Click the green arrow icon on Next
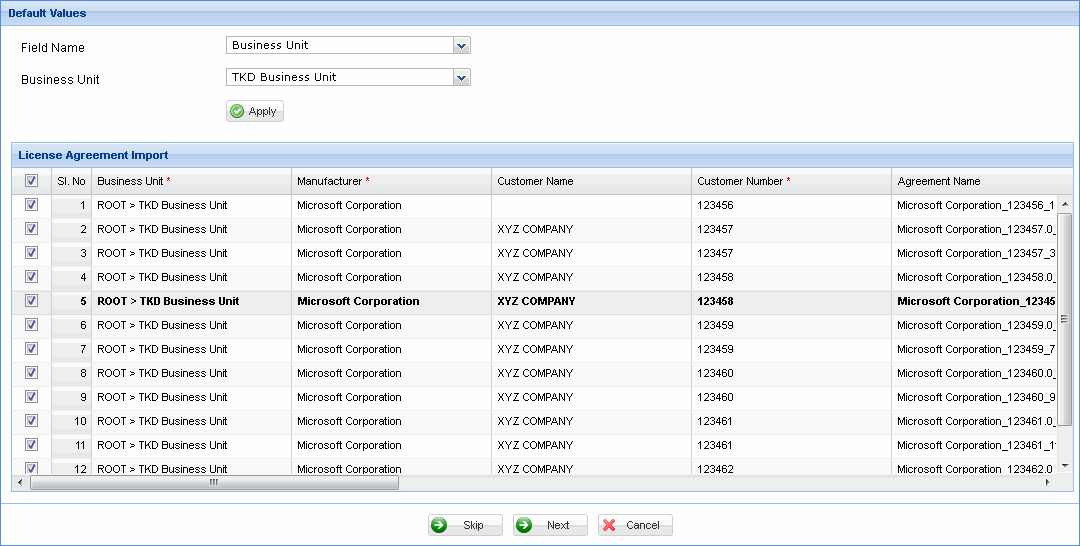This screenshot has height=546, width=1080. 524,525
